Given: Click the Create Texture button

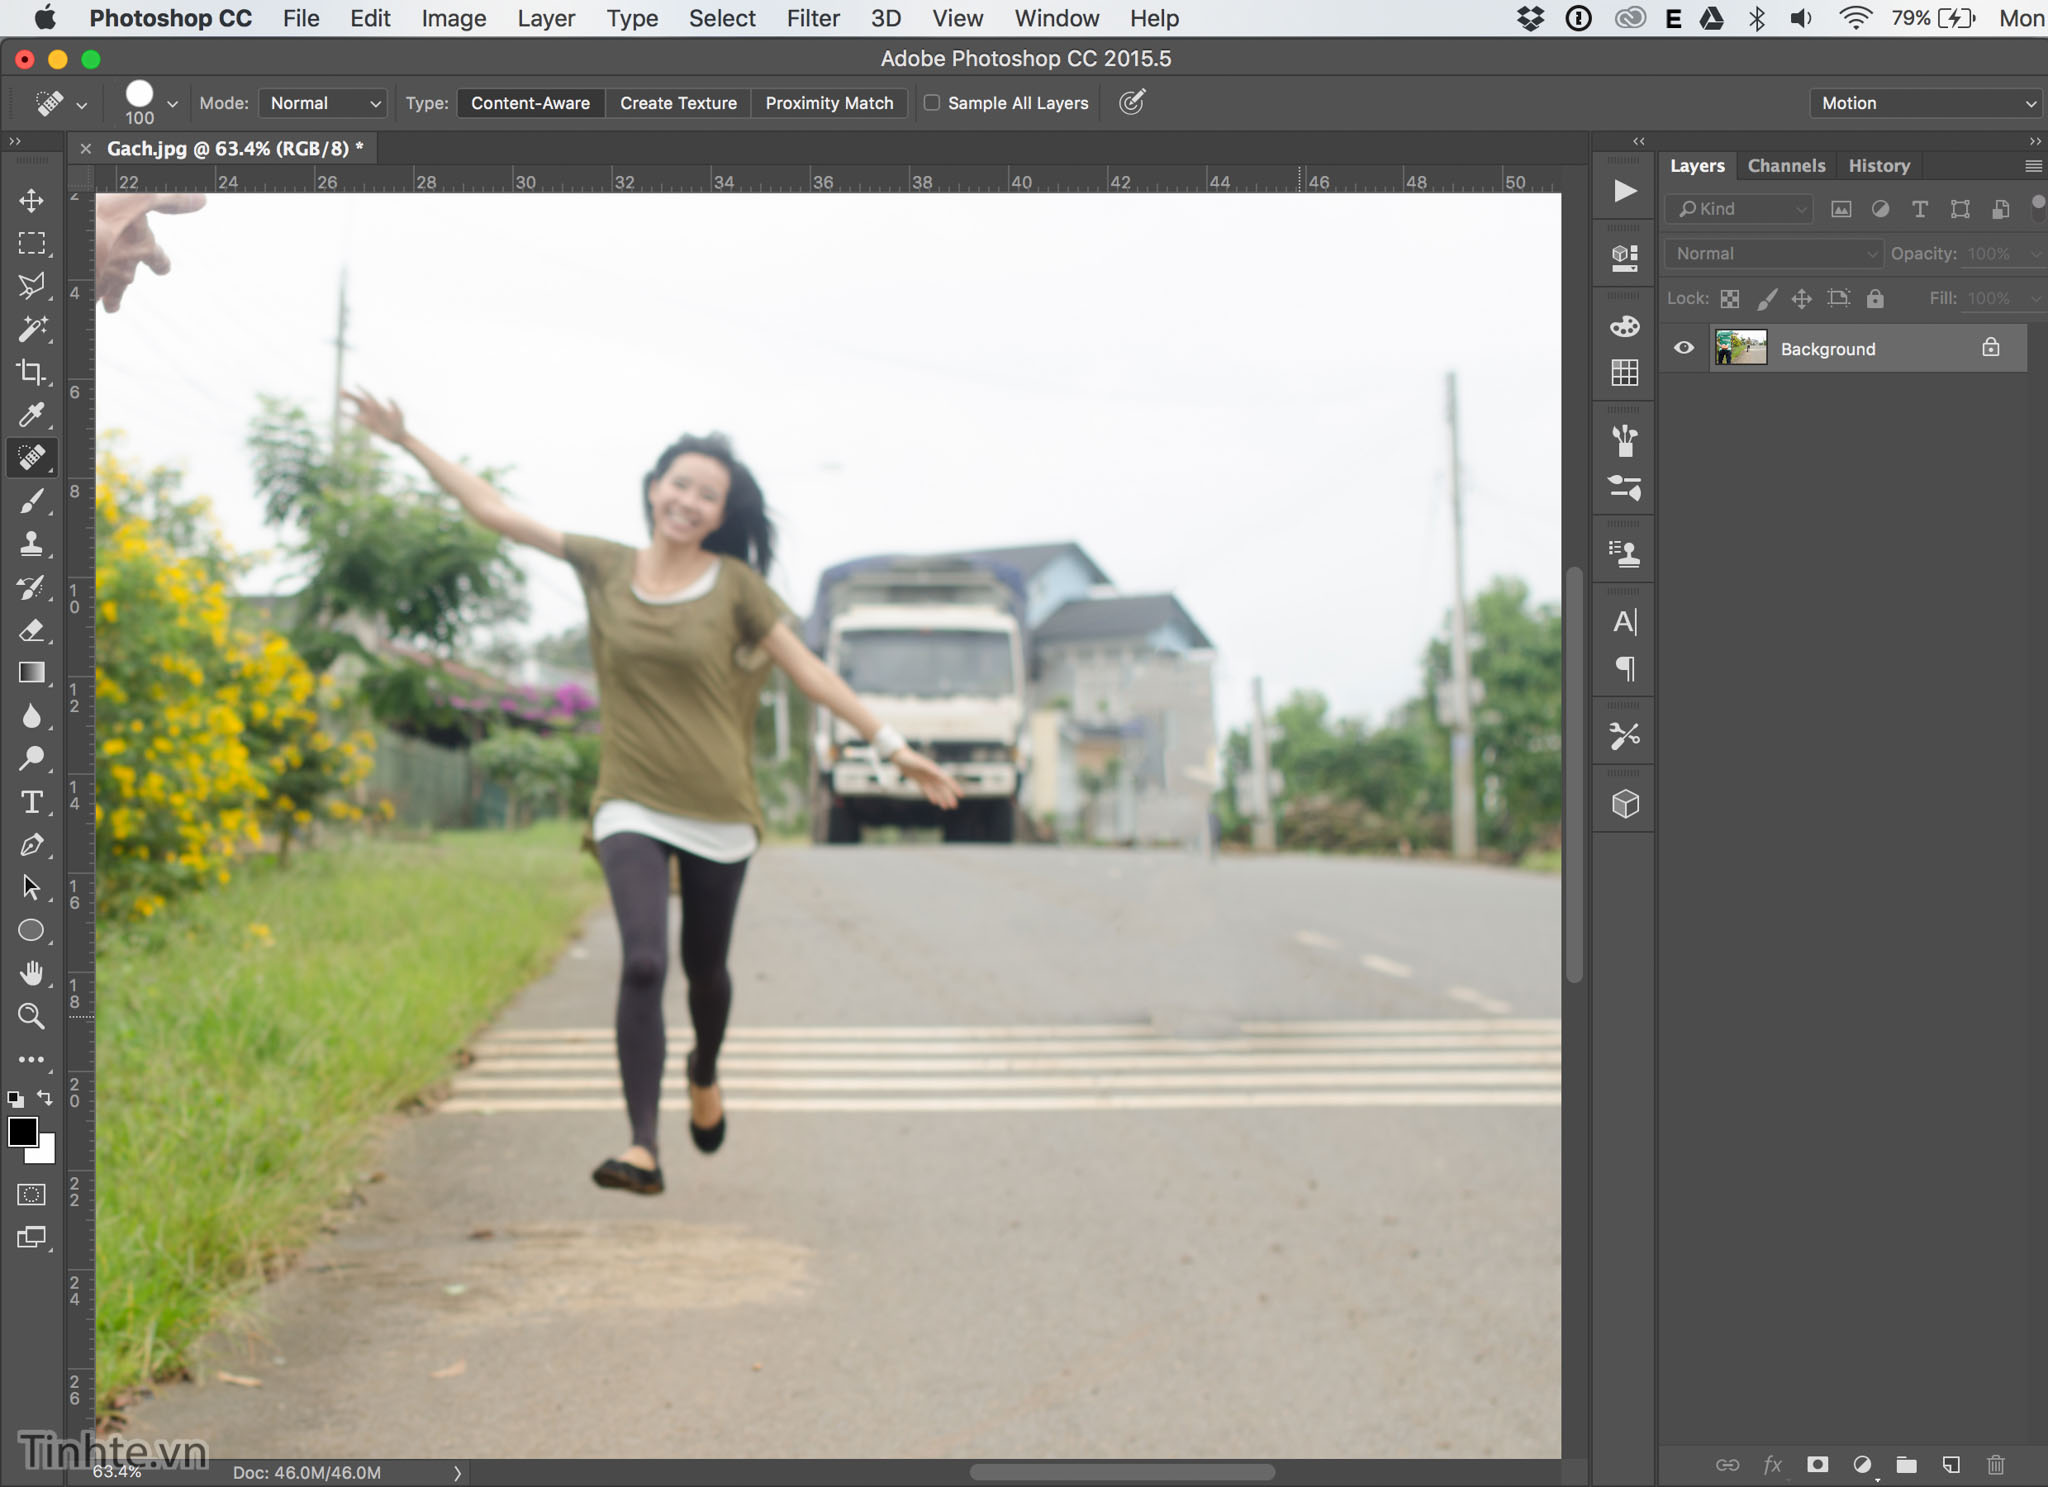Looking at the screenshot, I should coord(677,103).
